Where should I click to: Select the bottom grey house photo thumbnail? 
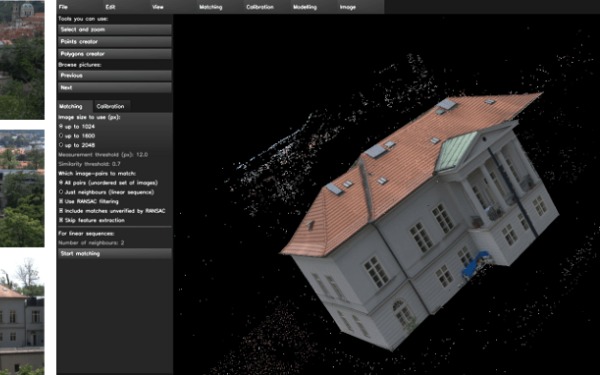22,316
